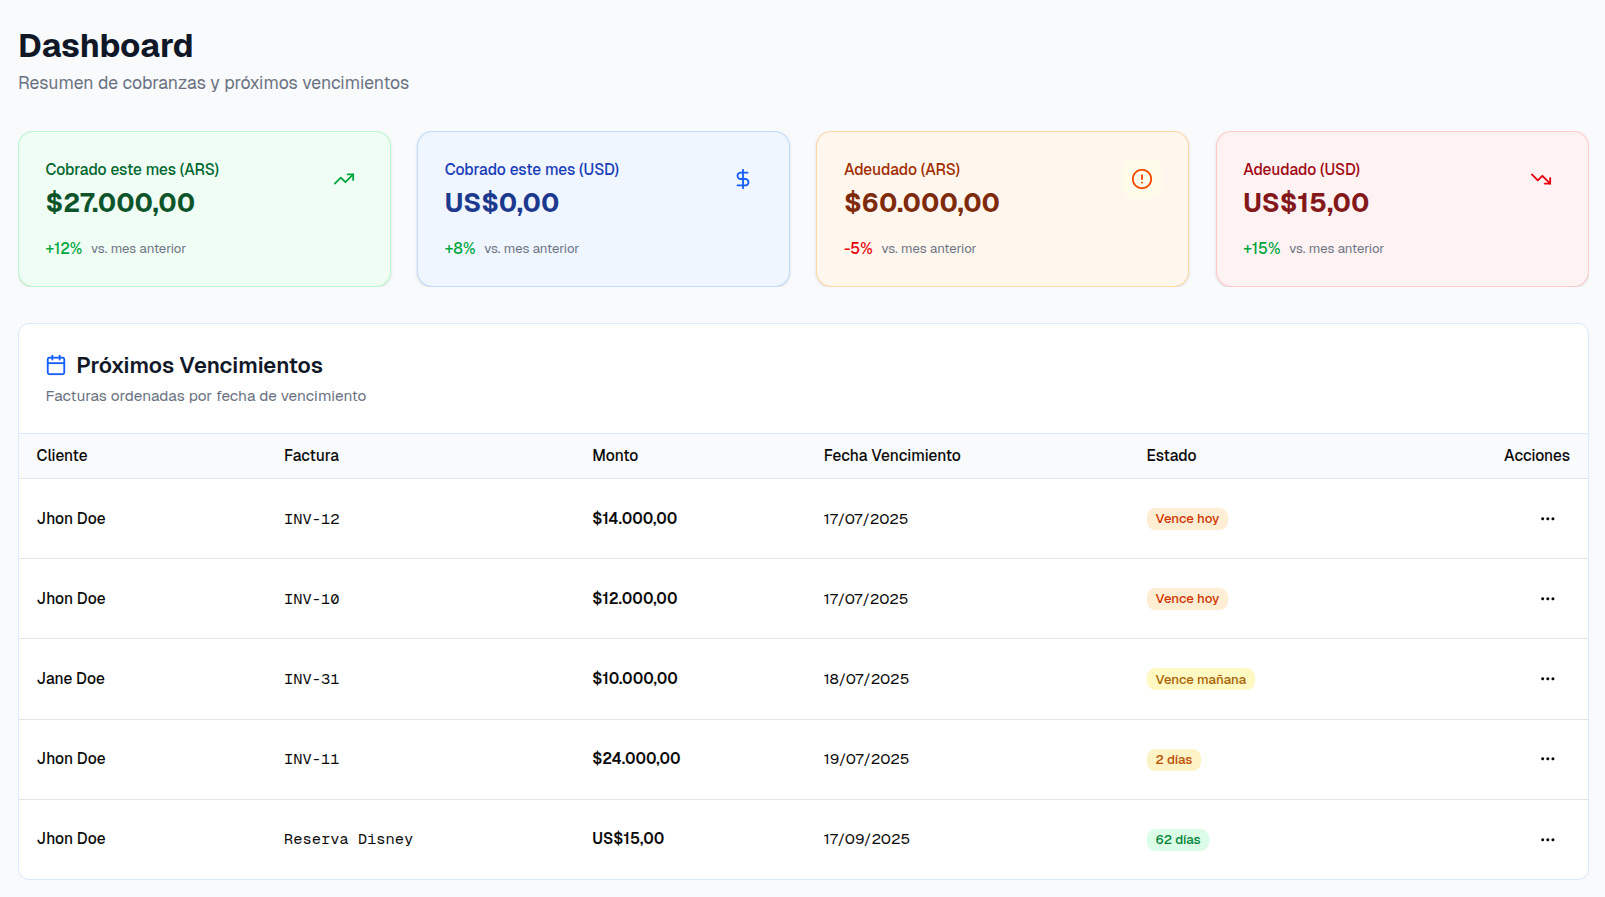
Task: Select the Fecha Vencimiento column header
Action: point(891,456)
